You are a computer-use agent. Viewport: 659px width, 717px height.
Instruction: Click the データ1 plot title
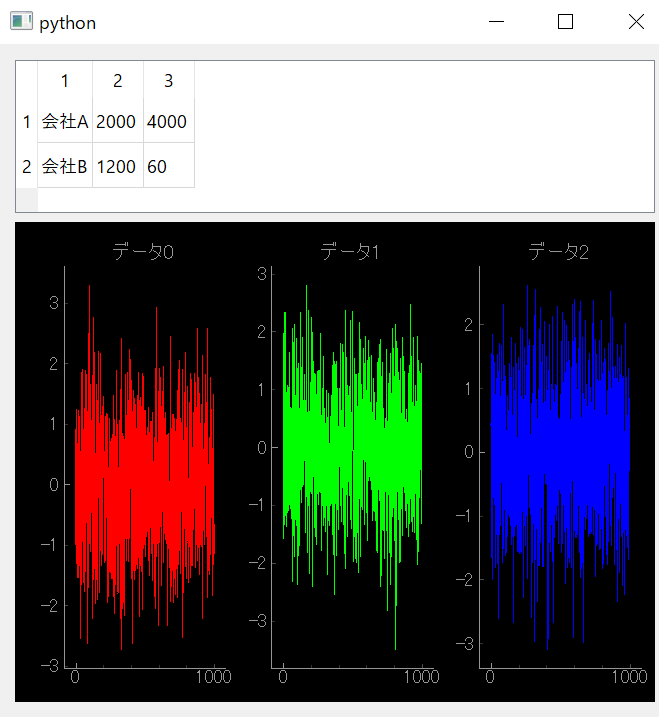pos(350,252)
